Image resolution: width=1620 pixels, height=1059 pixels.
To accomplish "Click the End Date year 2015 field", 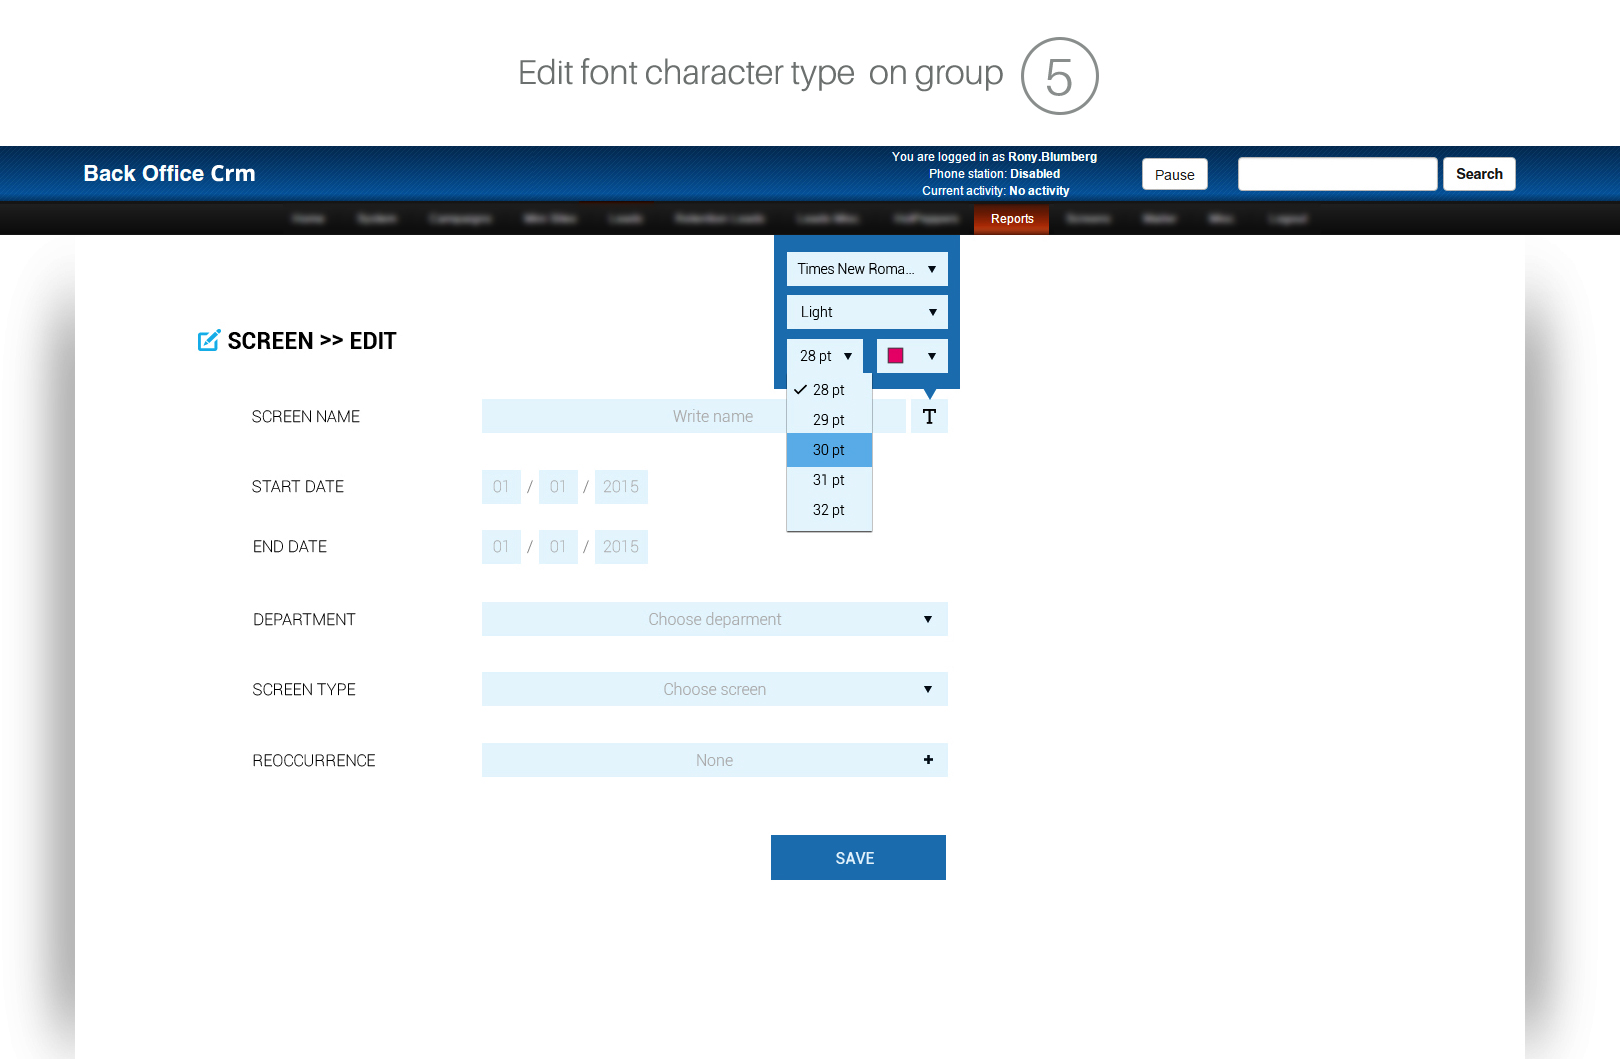I will [621, 547].
